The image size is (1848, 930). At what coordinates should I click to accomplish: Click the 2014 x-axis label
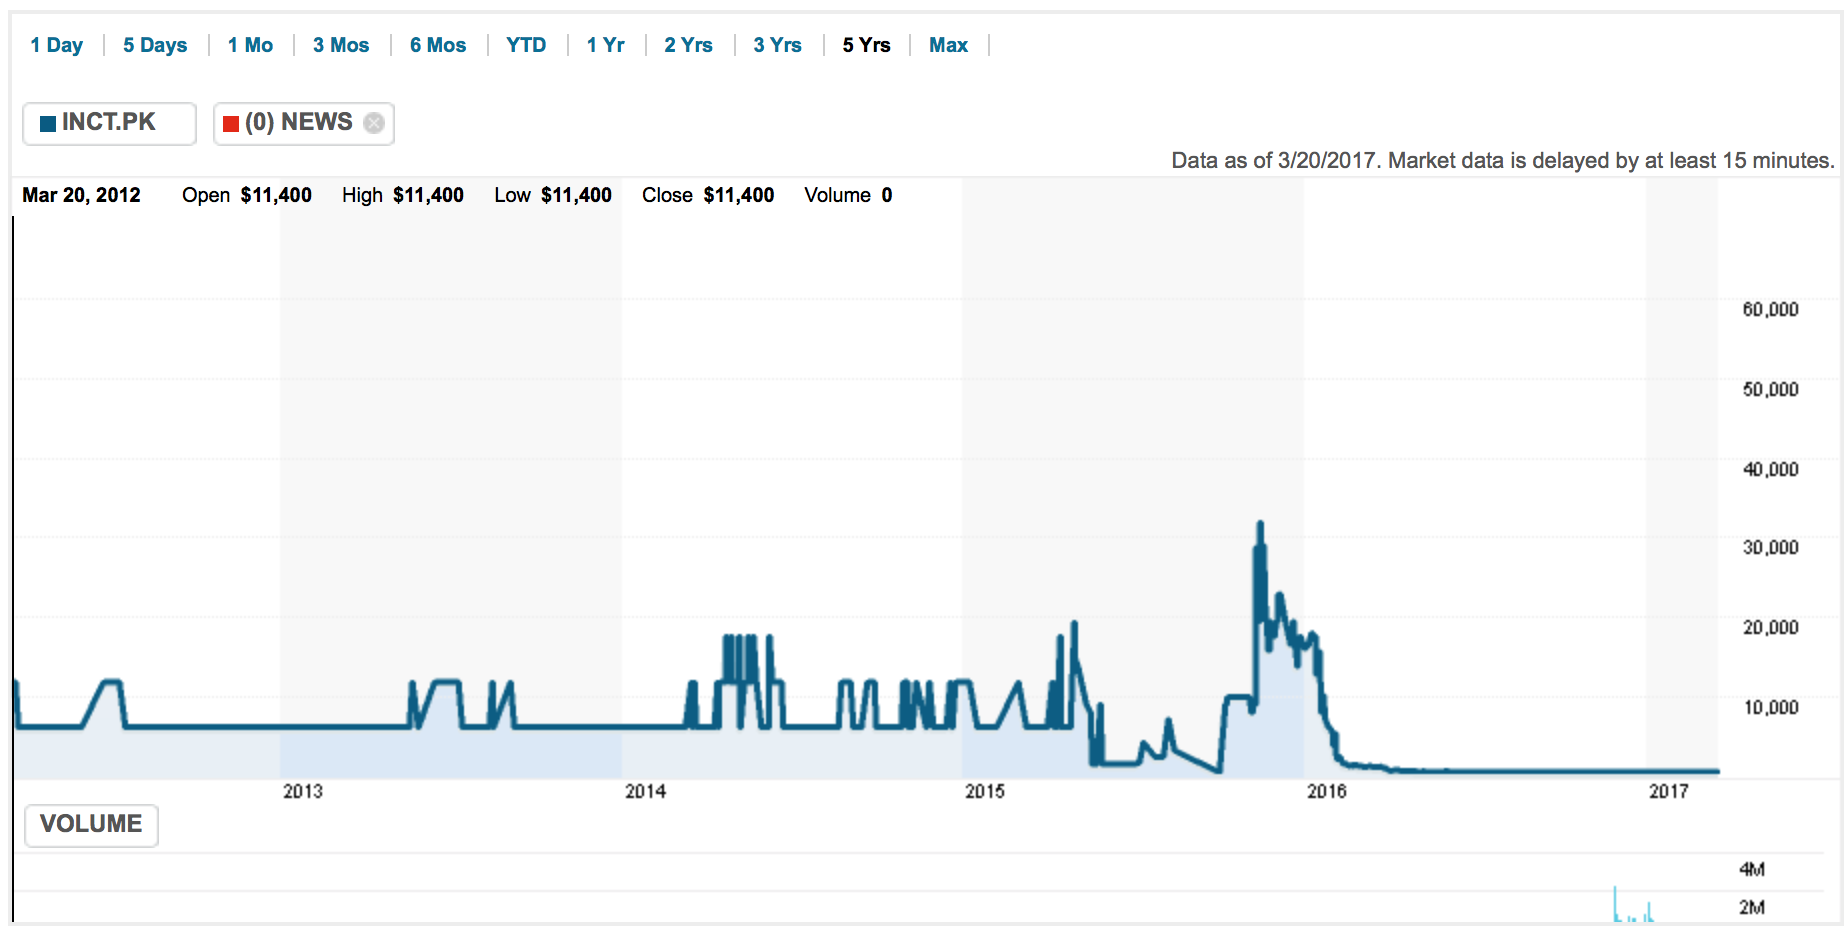pos(645,791)
